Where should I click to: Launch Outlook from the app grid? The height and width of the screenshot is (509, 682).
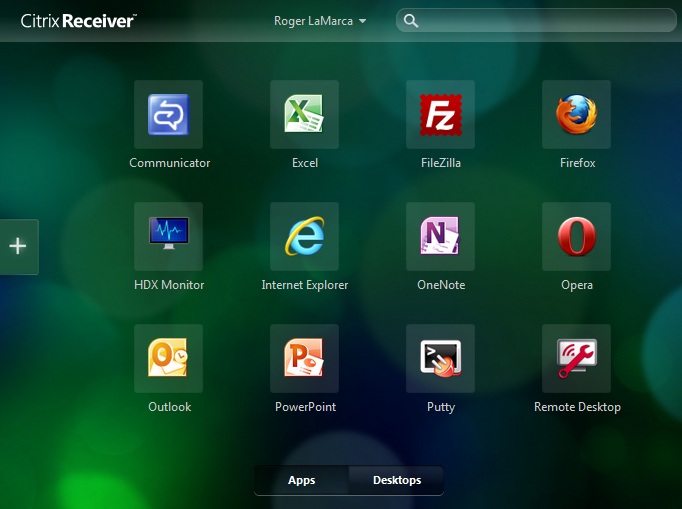point(168,358)
